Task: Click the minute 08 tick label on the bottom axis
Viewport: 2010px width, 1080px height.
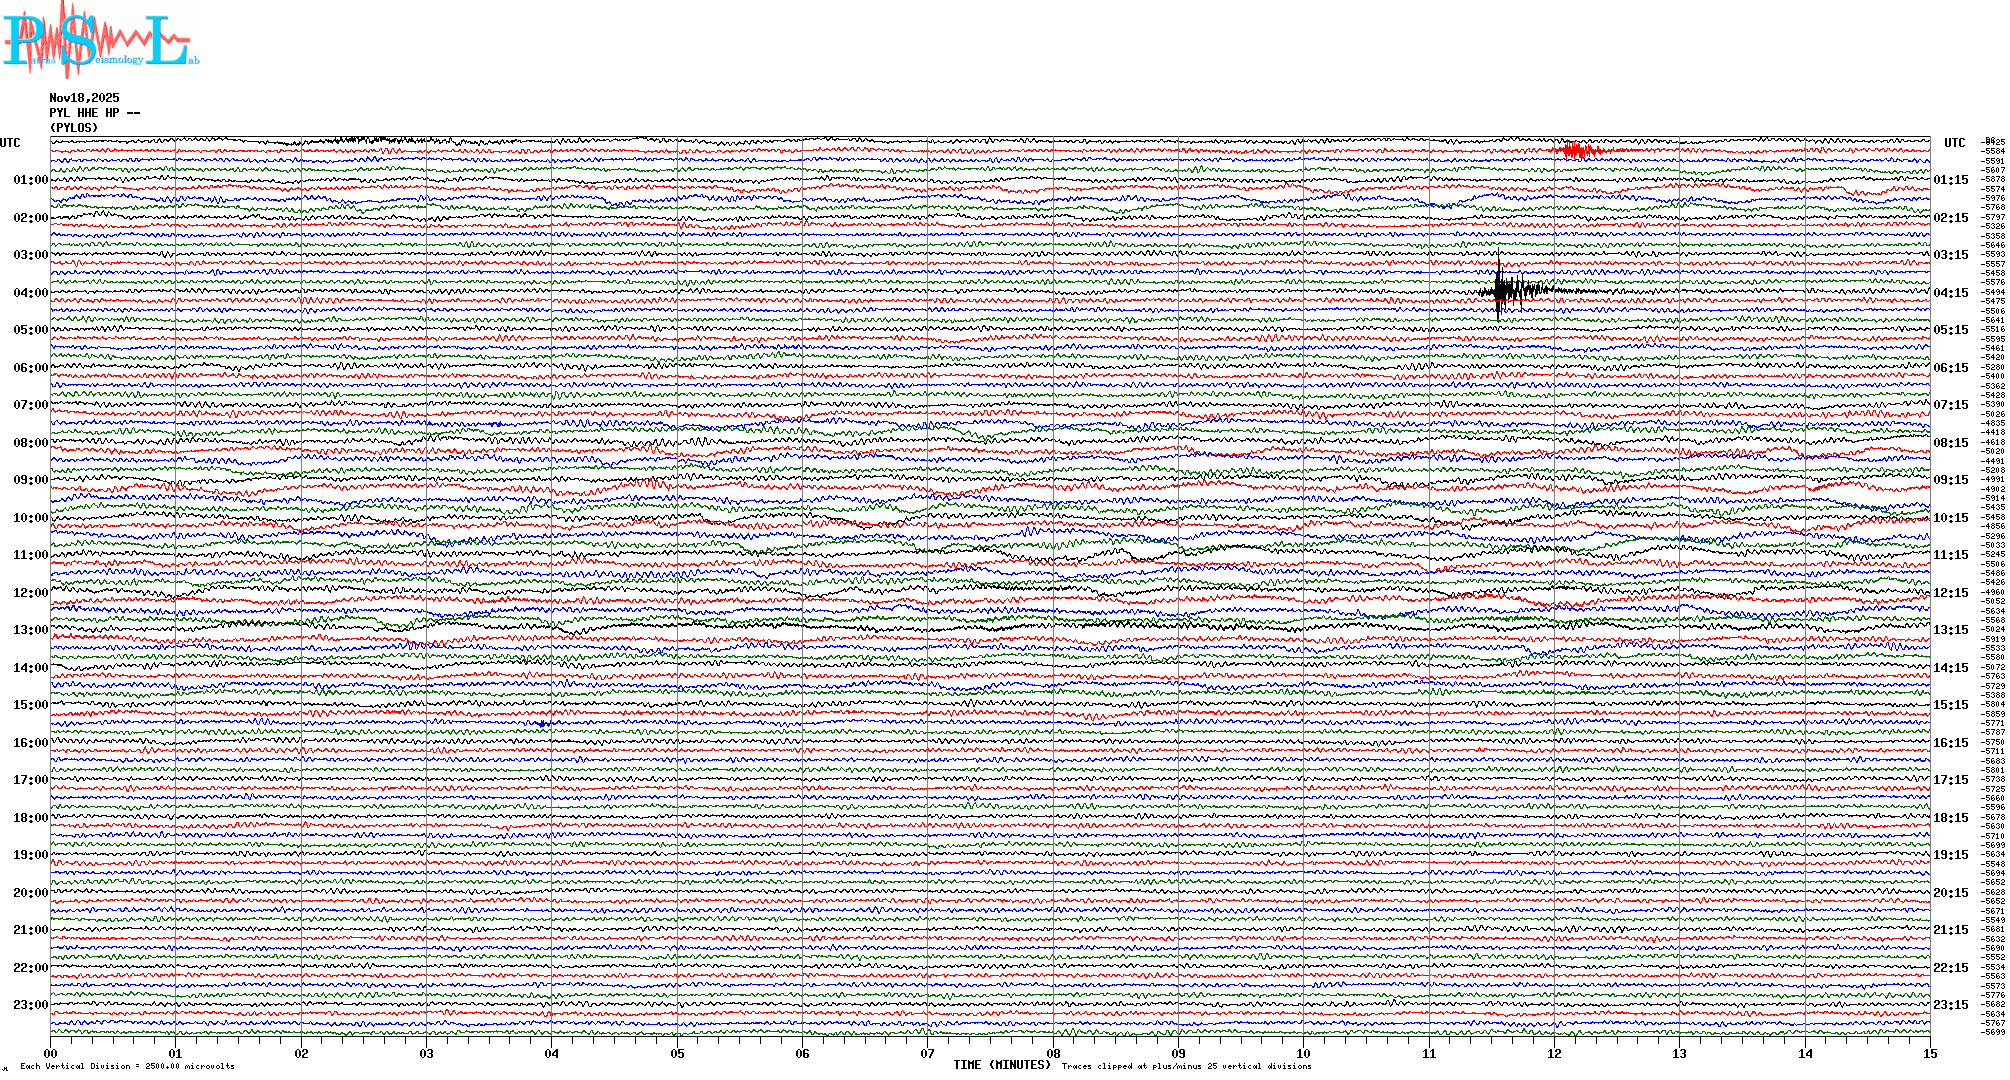Action: [1053, 1054]
